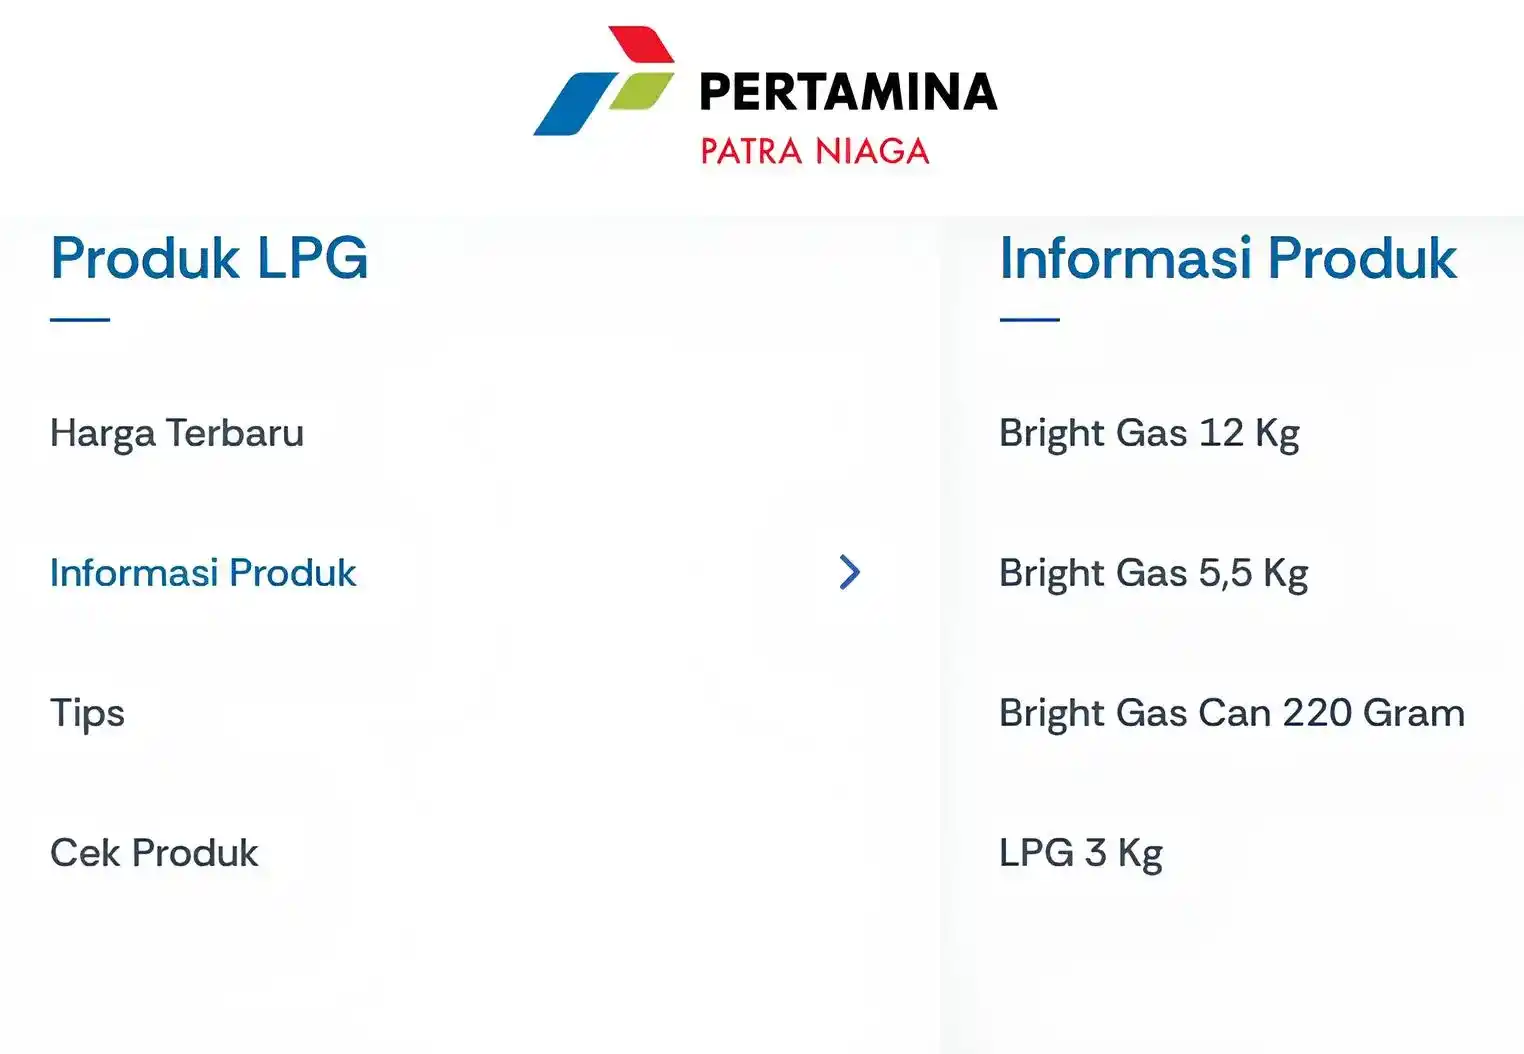This screenshot has width=1524, height=1054.
Task: Select Bright Gas 5,5 Kg
Action: pos(1153,573)
